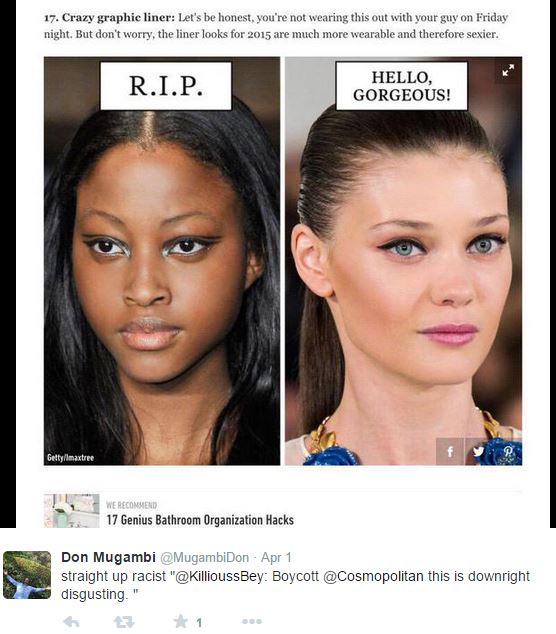Open 17 Genius Bathroom Organization Hacks article
This screenshot has height=634, width=556.
(x=200, y=520)
